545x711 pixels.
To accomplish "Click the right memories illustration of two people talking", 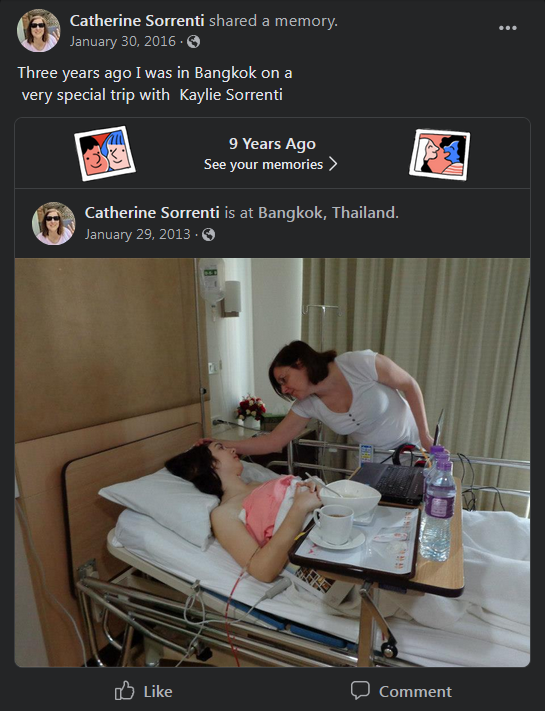I will (439, 154).
